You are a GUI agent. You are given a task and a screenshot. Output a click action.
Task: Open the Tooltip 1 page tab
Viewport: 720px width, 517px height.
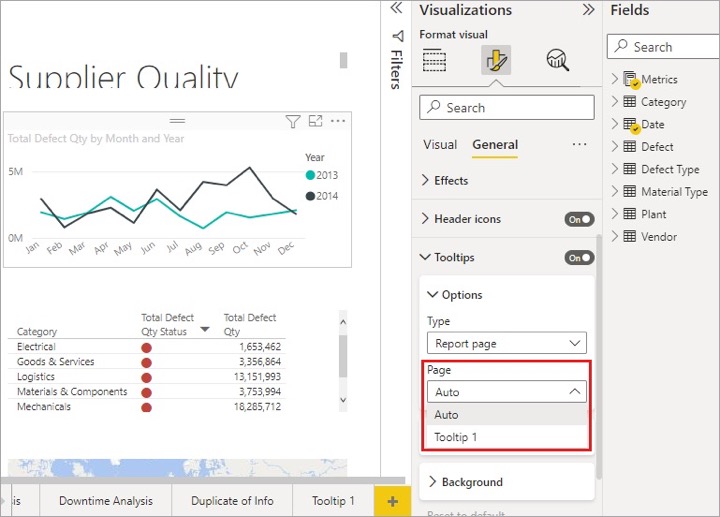pyautogui.click(x=333, y=501)
